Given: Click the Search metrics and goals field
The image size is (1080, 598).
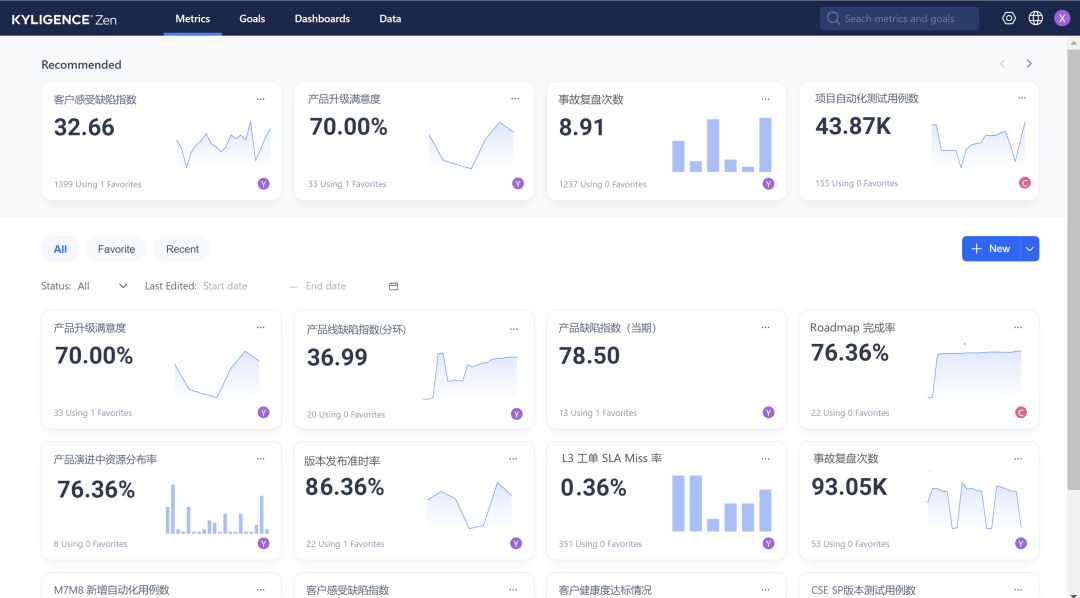Looking at the screenshot, I should point(899,19).
